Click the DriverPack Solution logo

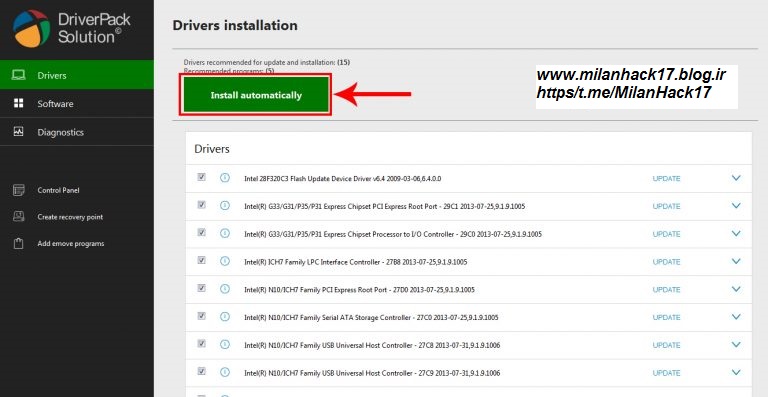tap(31, 28)
